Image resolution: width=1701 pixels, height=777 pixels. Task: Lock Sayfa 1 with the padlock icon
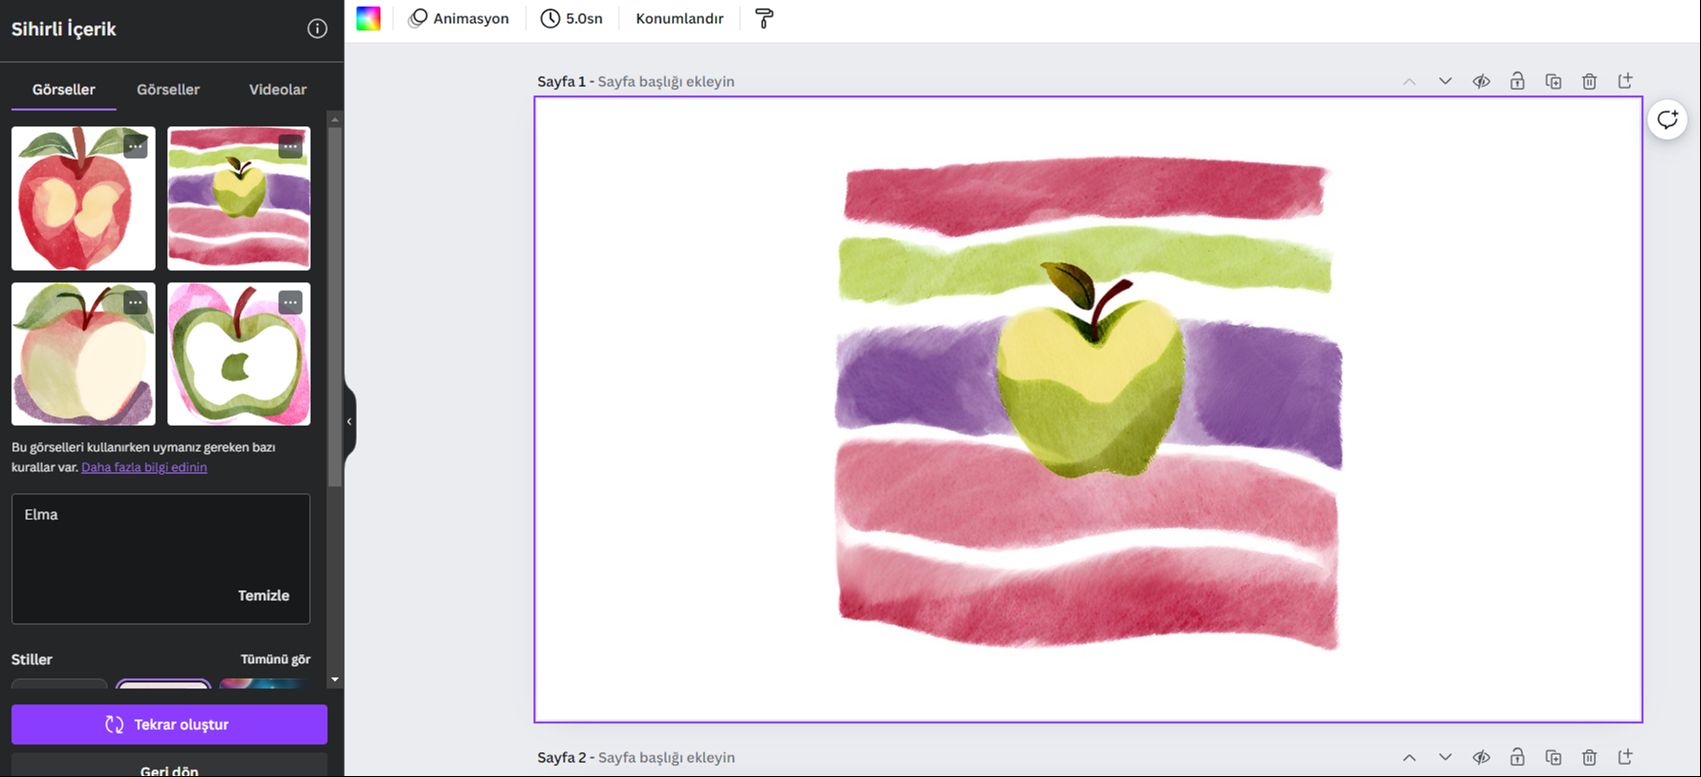[x=1517, y=81]
